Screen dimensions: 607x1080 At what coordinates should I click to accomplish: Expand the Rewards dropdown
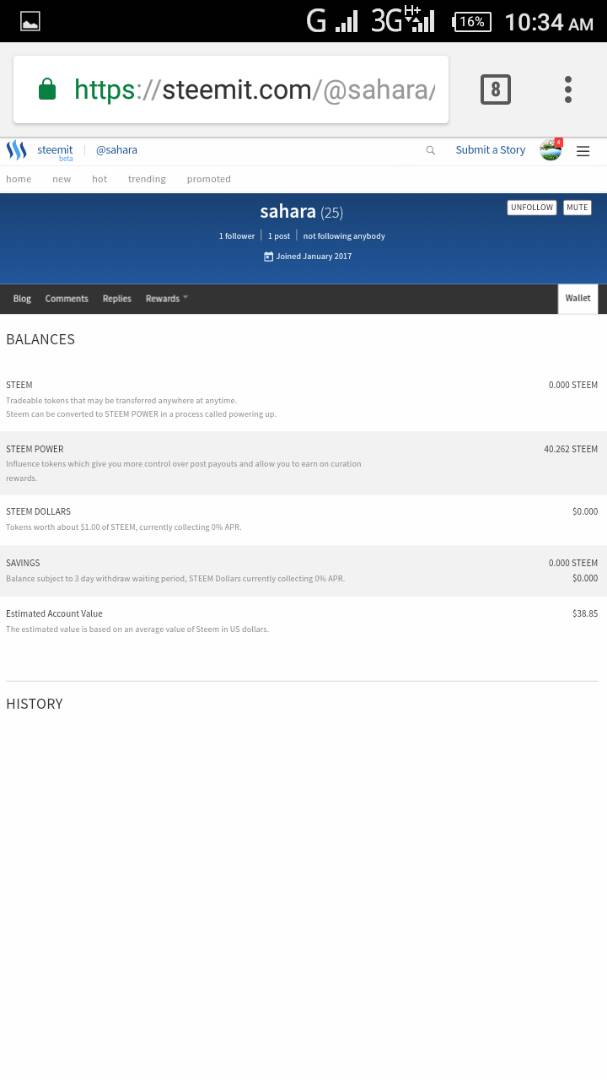click(166, 299)
